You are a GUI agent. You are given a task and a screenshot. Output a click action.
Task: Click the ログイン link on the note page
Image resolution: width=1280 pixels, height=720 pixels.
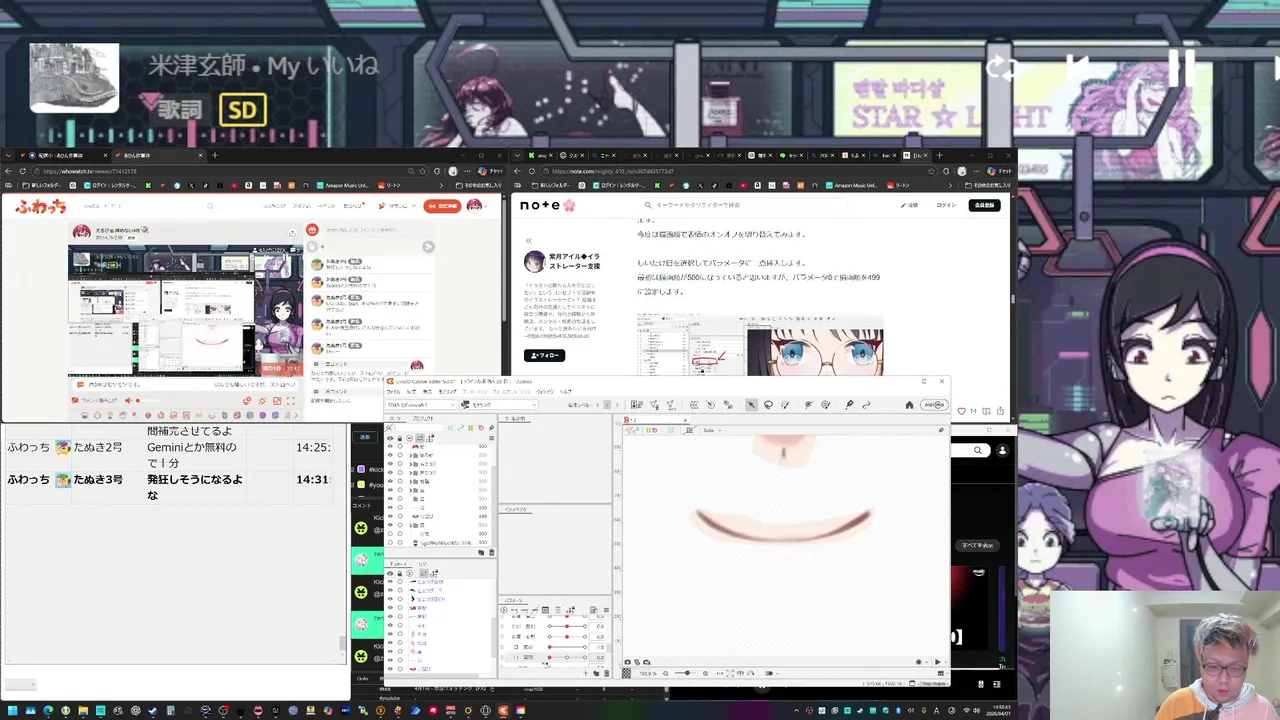coord(946,205)
